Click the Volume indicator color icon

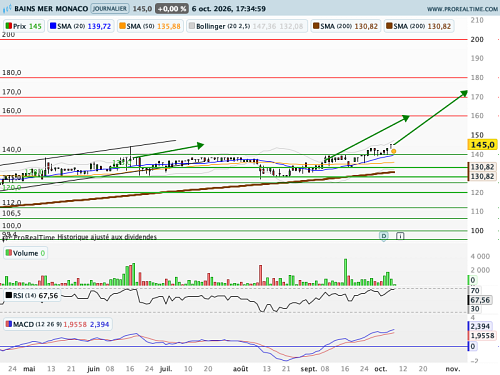9,253
